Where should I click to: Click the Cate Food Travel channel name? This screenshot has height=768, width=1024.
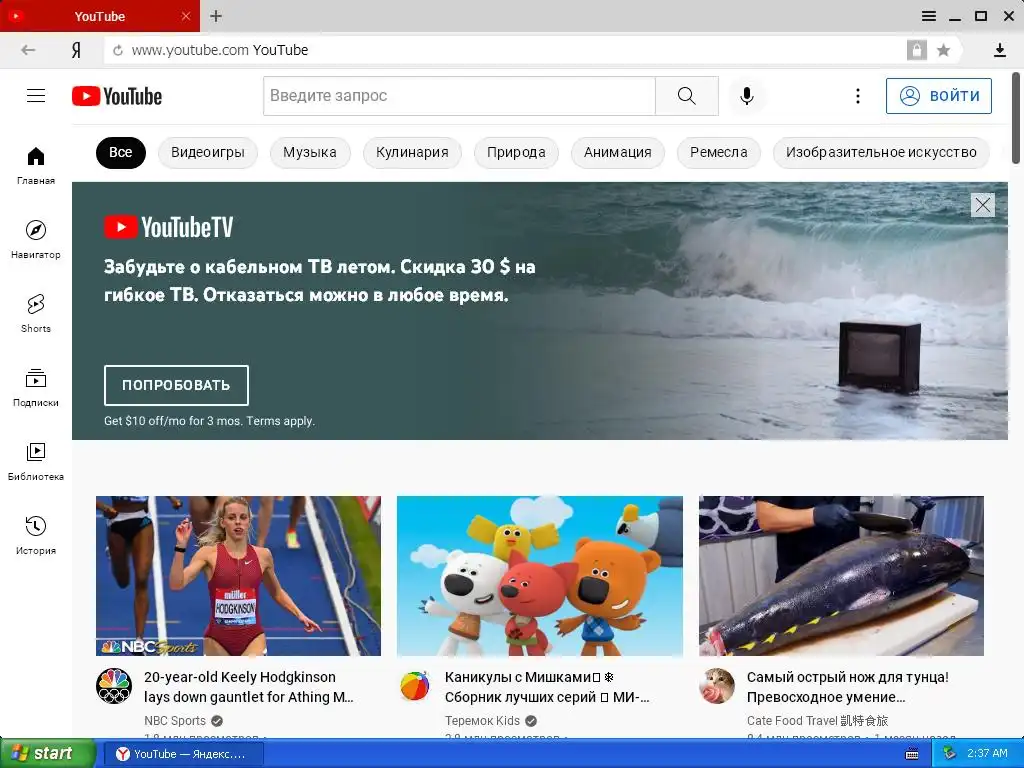click(x=817, y=721)
